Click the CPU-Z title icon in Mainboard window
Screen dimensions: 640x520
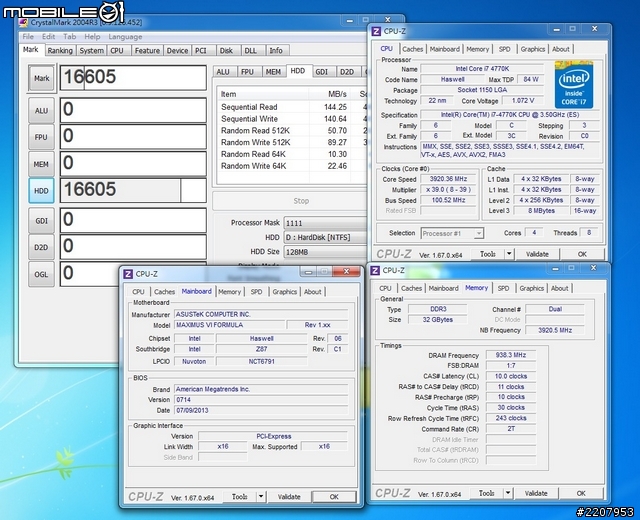128,274
